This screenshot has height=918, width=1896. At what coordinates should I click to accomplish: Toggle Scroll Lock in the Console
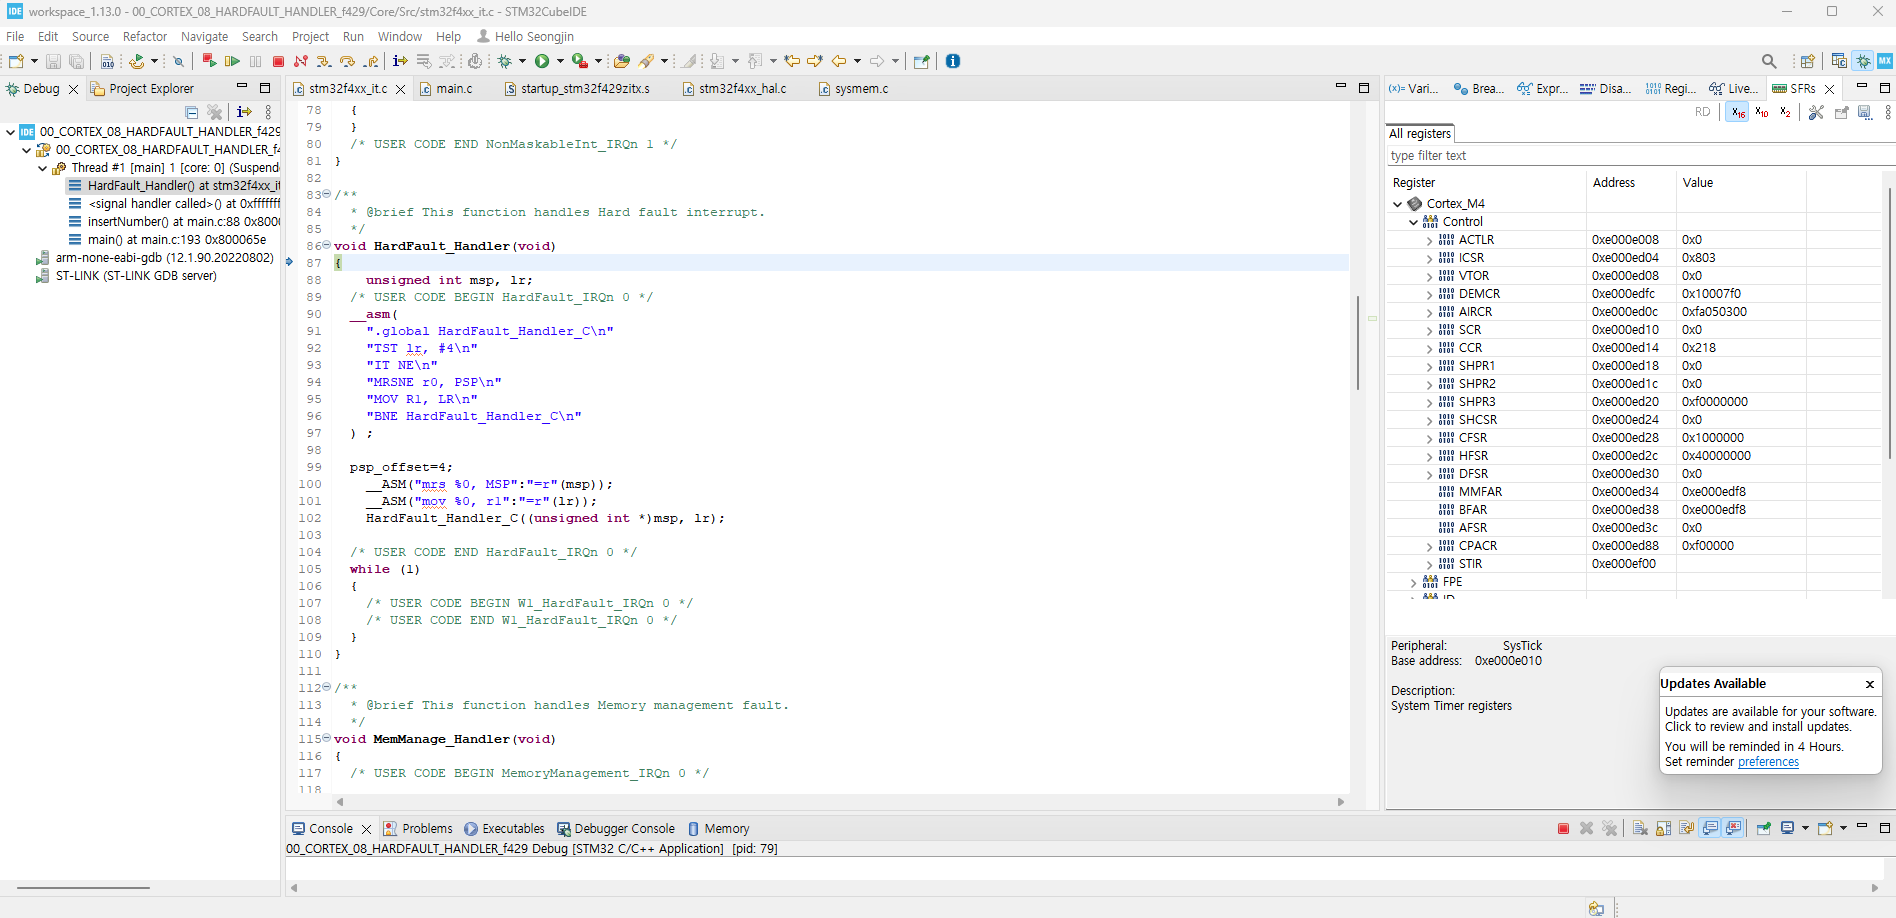(x=1663, y=828)
